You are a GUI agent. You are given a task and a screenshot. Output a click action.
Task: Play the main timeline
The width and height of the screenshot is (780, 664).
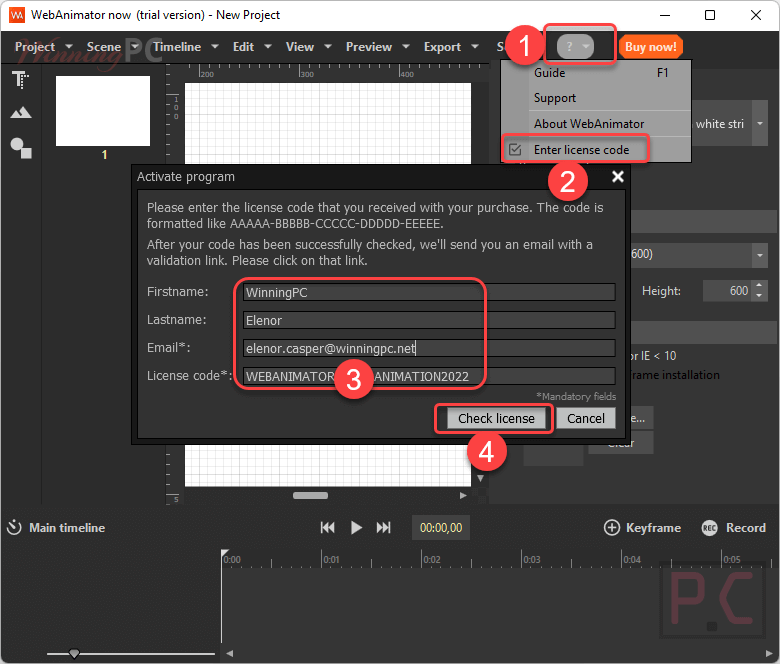point(356,528)
